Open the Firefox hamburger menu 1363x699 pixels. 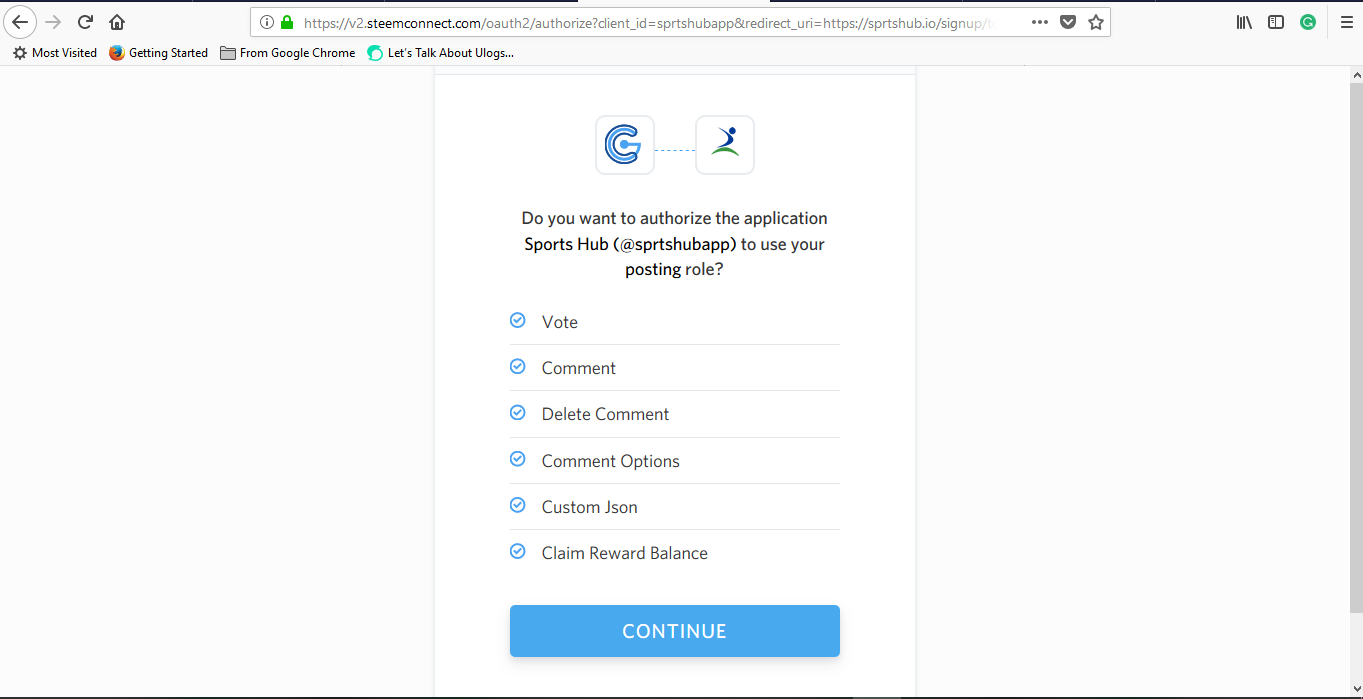[x=1346, y=22]
